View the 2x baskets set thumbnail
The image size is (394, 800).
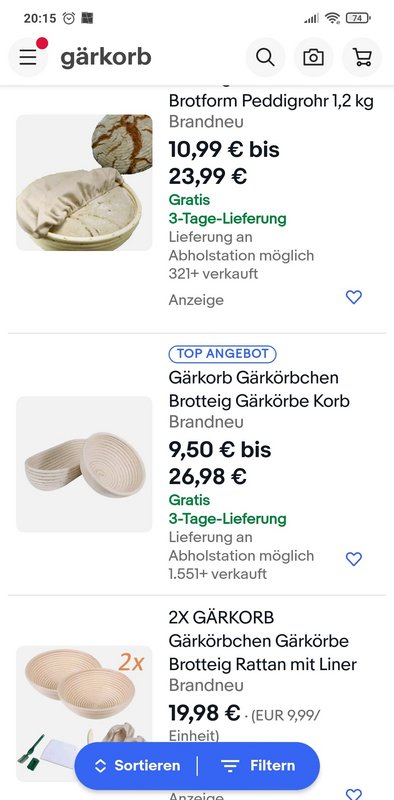pos(84,713)
